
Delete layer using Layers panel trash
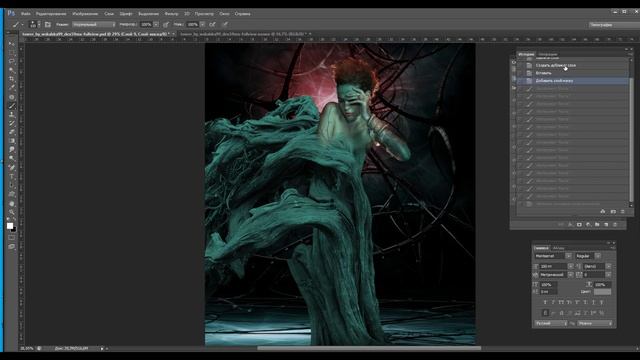point(615,224)
